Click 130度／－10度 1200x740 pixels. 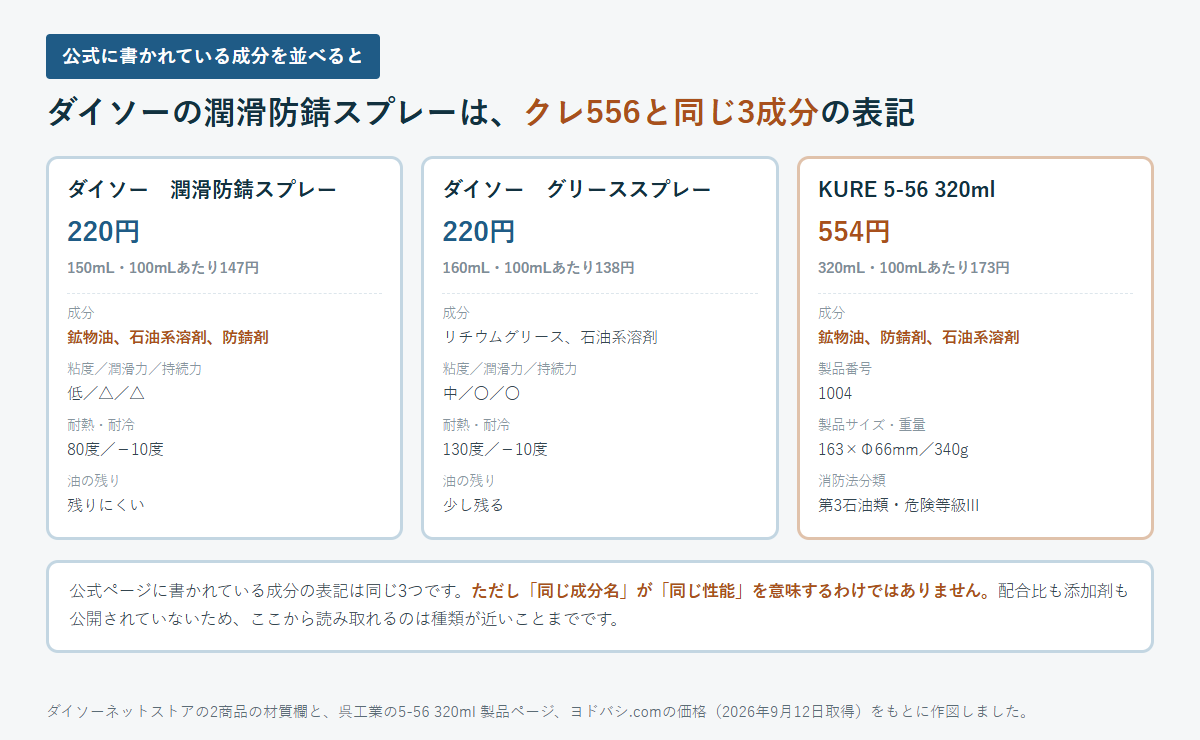495,449
